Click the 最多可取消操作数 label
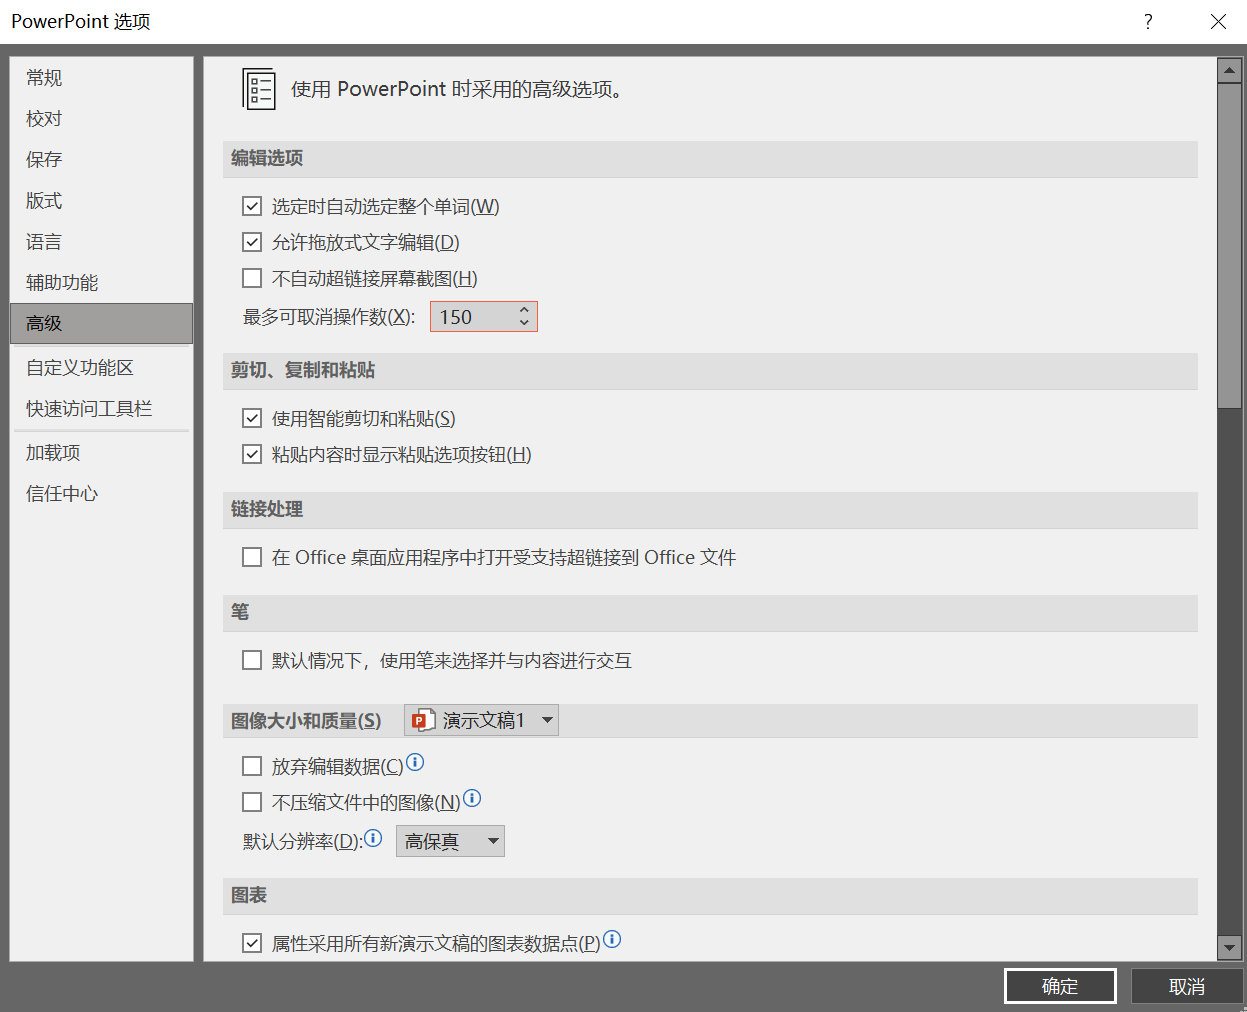1247x1012 pixels. coord(329,317)
